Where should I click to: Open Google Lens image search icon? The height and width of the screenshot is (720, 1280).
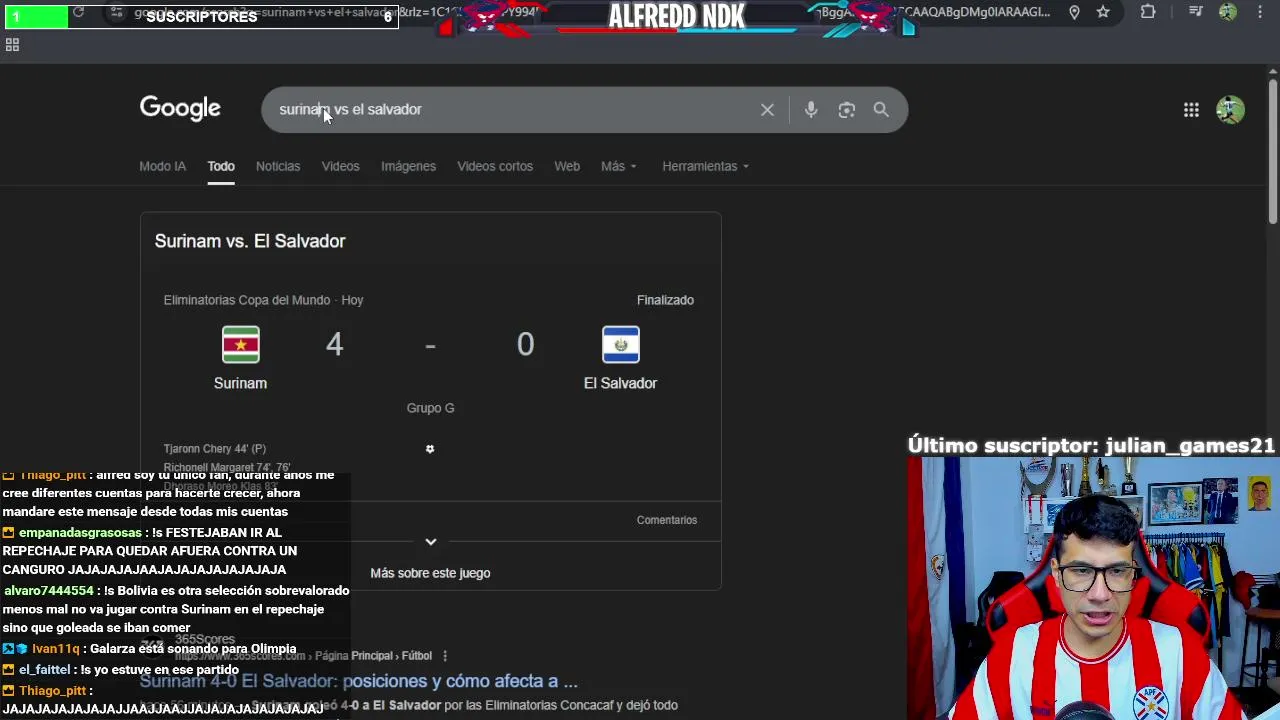[x=847, y=110]
